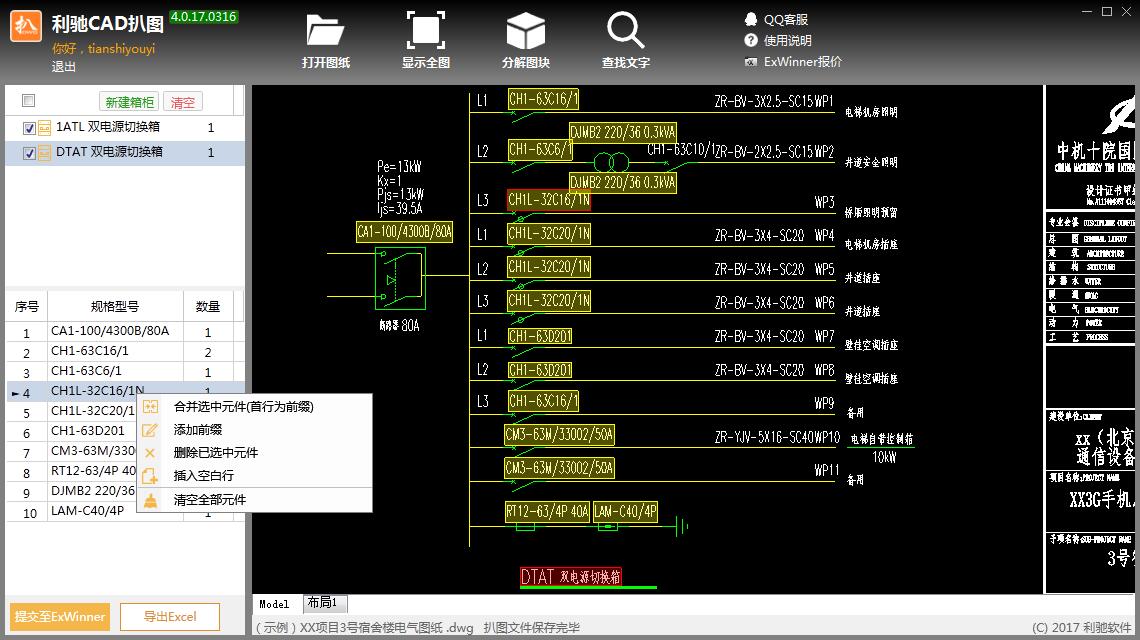Toggle the select-all checkbox above cabinet list

coord(28,100)
